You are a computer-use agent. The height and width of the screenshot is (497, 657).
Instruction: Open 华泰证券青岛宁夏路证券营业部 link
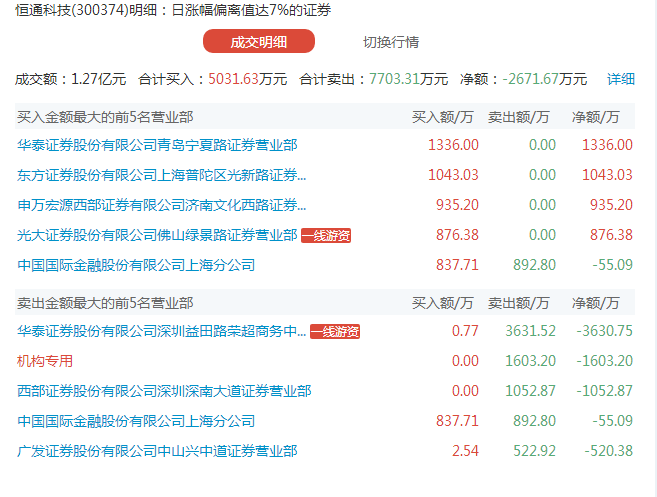[157, 145]
